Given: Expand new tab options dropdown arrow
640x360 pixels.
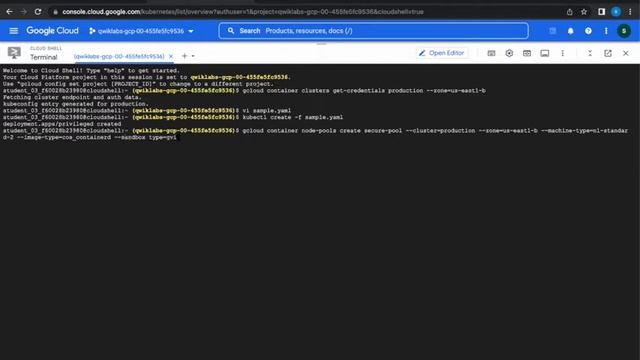Looking at the screenshot, I should point(193,56).
